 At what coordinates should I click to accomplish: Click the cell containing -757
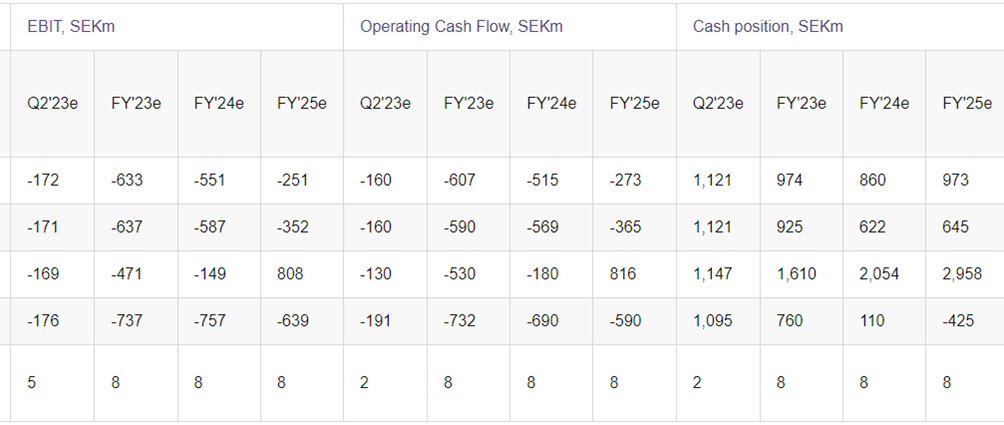pyautogui.click(x=210, y=321)
